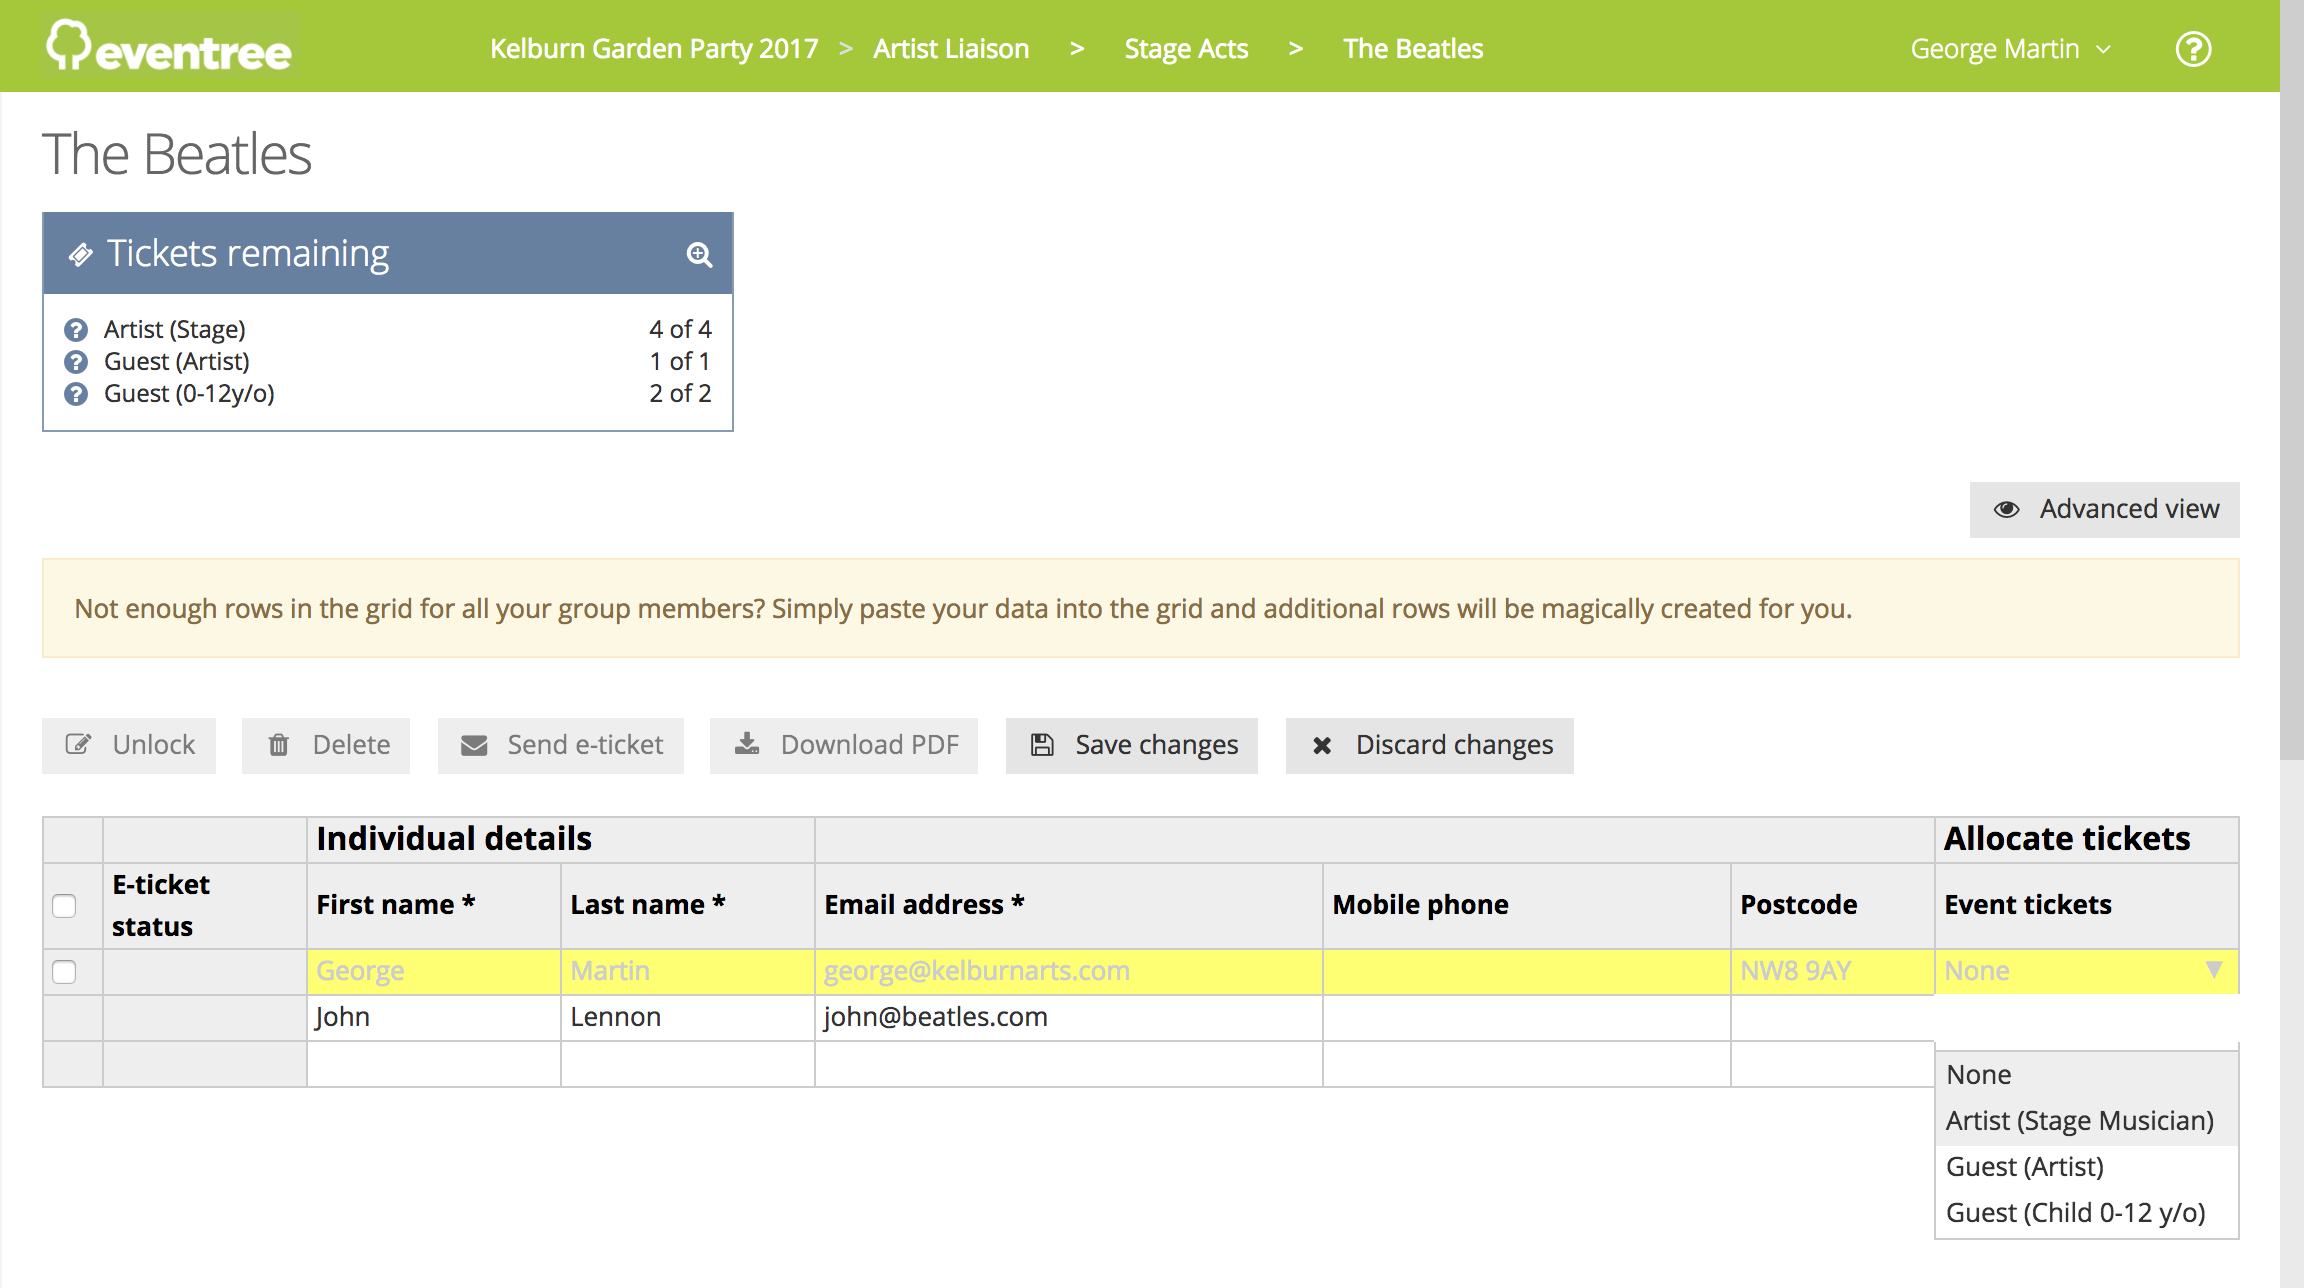Click the Save changes button

[x=1132, y=745]
